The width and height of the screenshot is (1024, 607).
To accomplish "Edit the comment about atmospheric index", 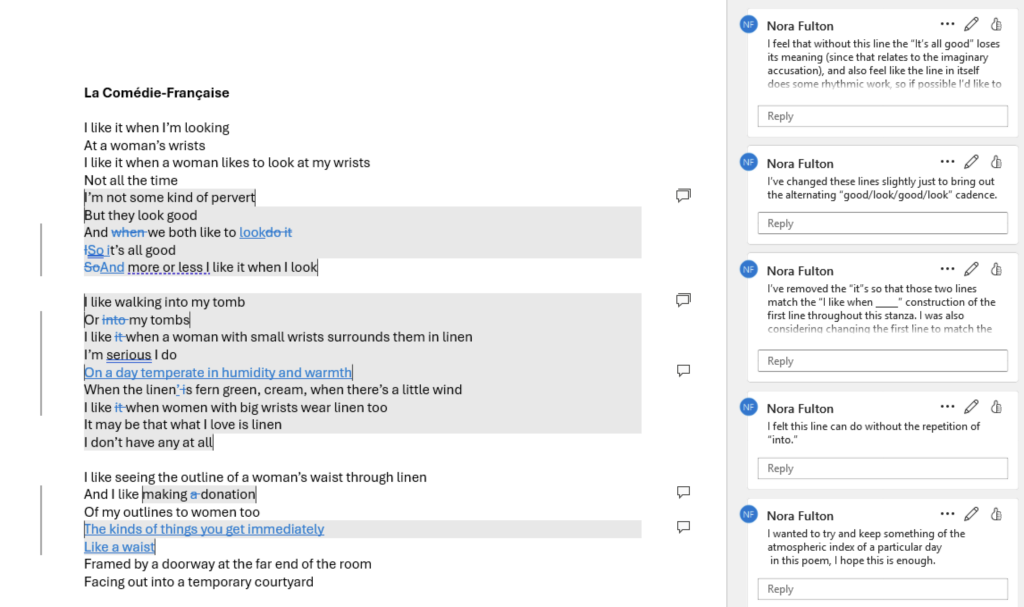I will [971, 514].
